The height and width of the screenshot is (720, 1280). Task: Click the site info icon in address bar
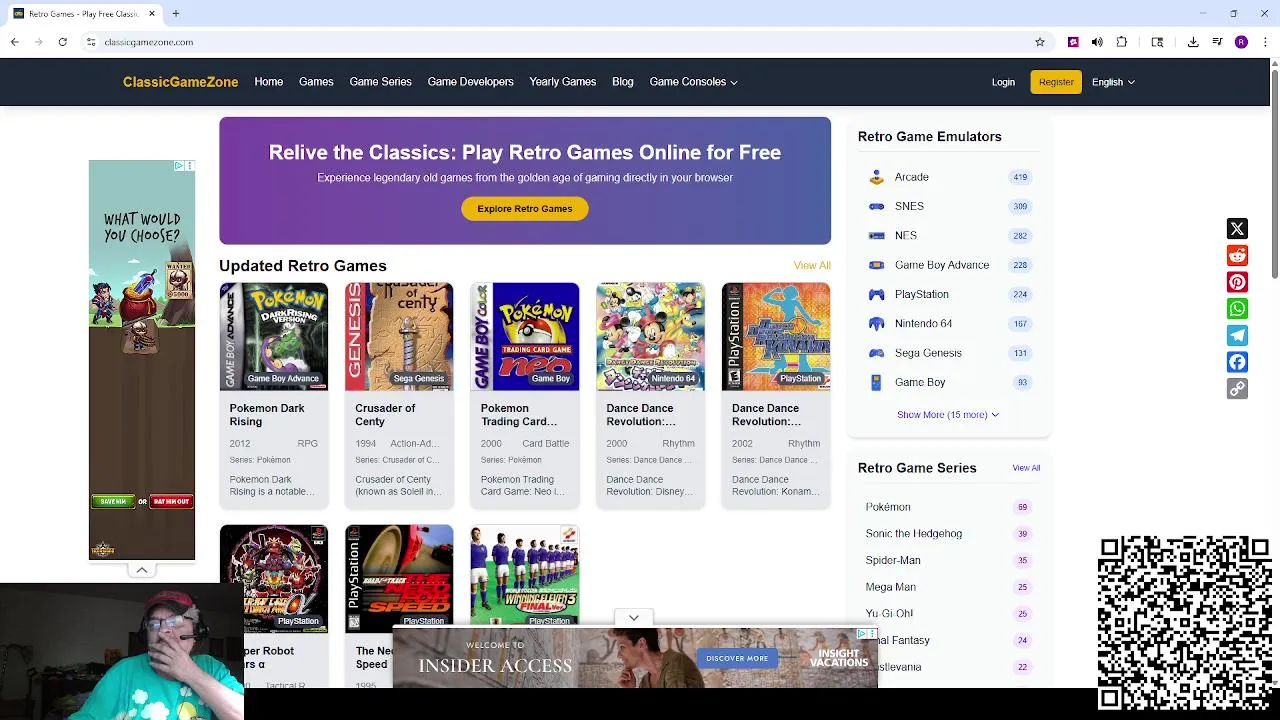[x=91, y=42]
